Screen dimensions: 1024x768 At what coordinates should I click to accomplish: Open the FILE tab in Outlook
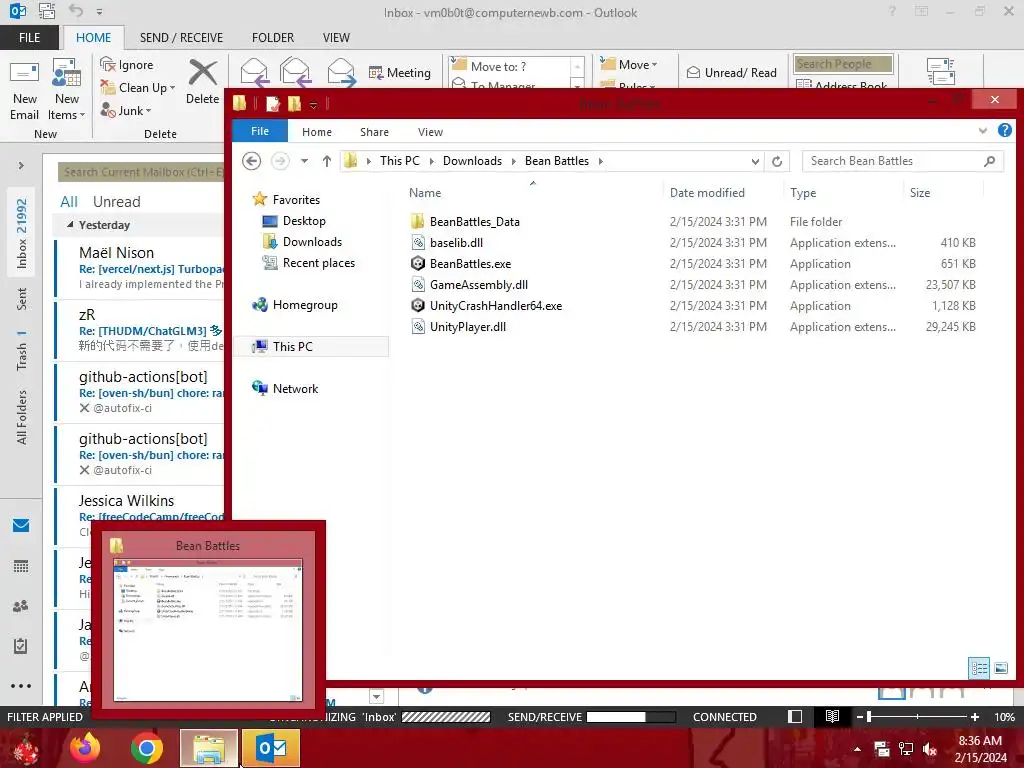(29, 37)
